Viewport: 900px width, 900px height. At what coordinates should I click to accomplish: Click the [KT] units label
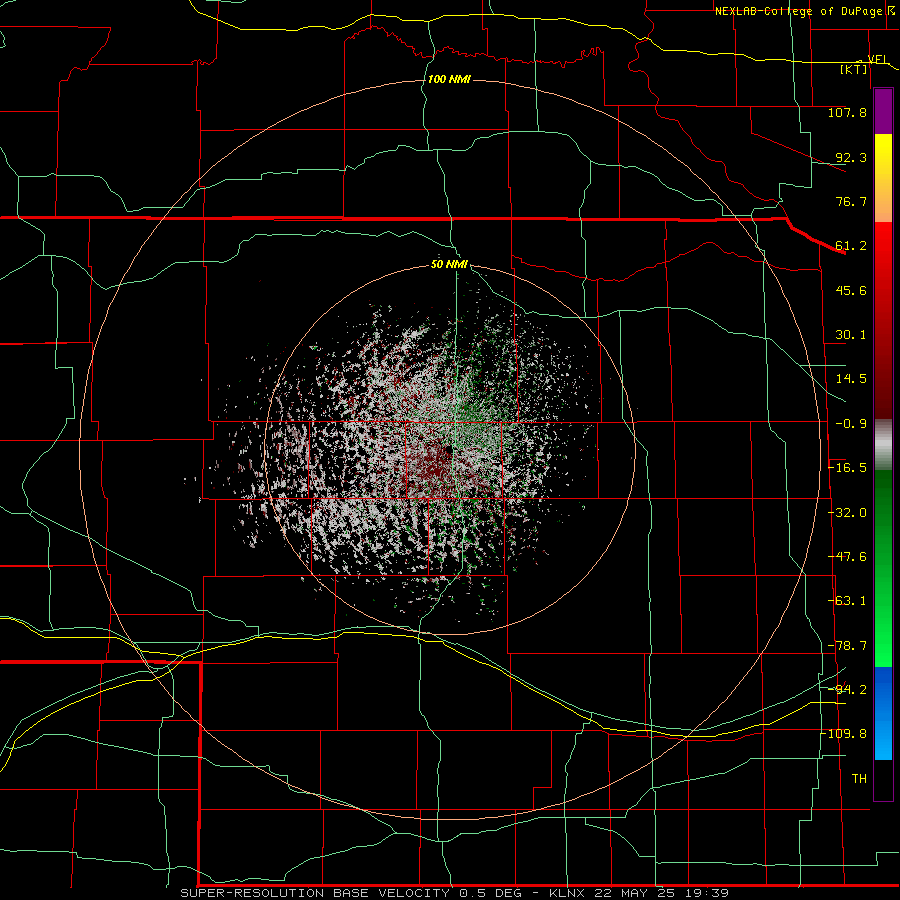(x=854, y=69)
